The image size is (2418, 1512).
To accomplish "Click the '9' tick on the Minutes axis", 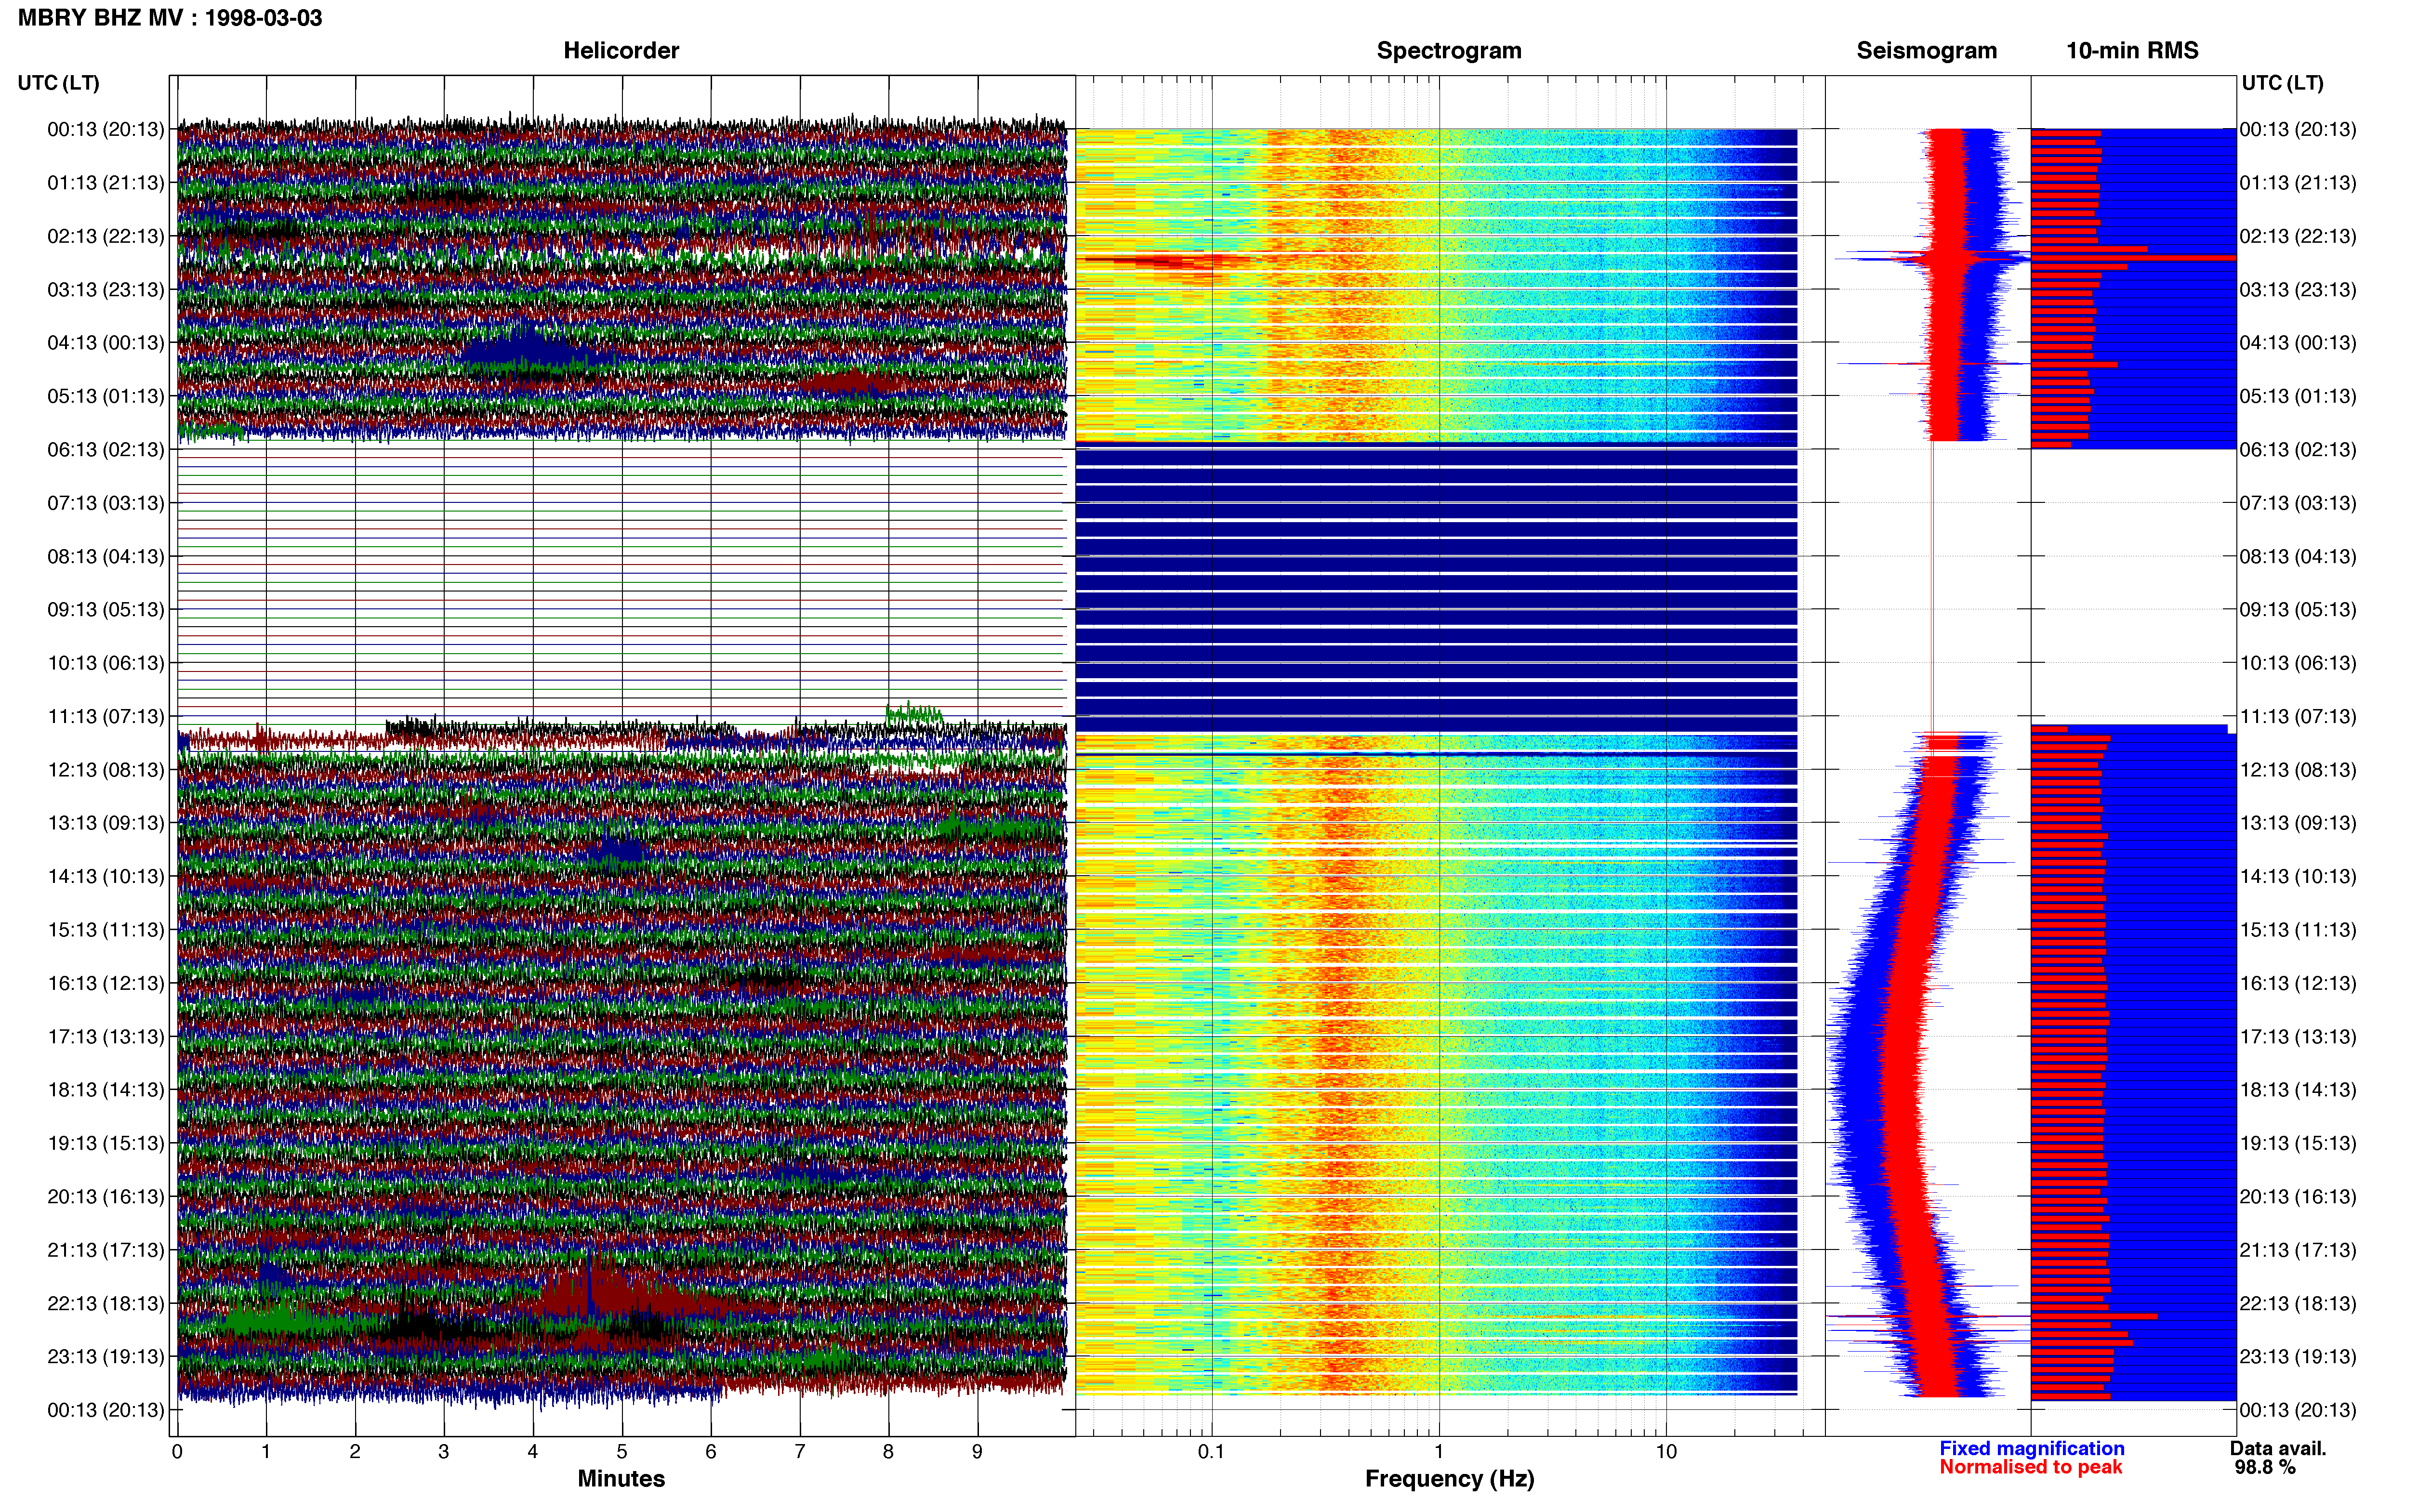I will (977, 1451).
